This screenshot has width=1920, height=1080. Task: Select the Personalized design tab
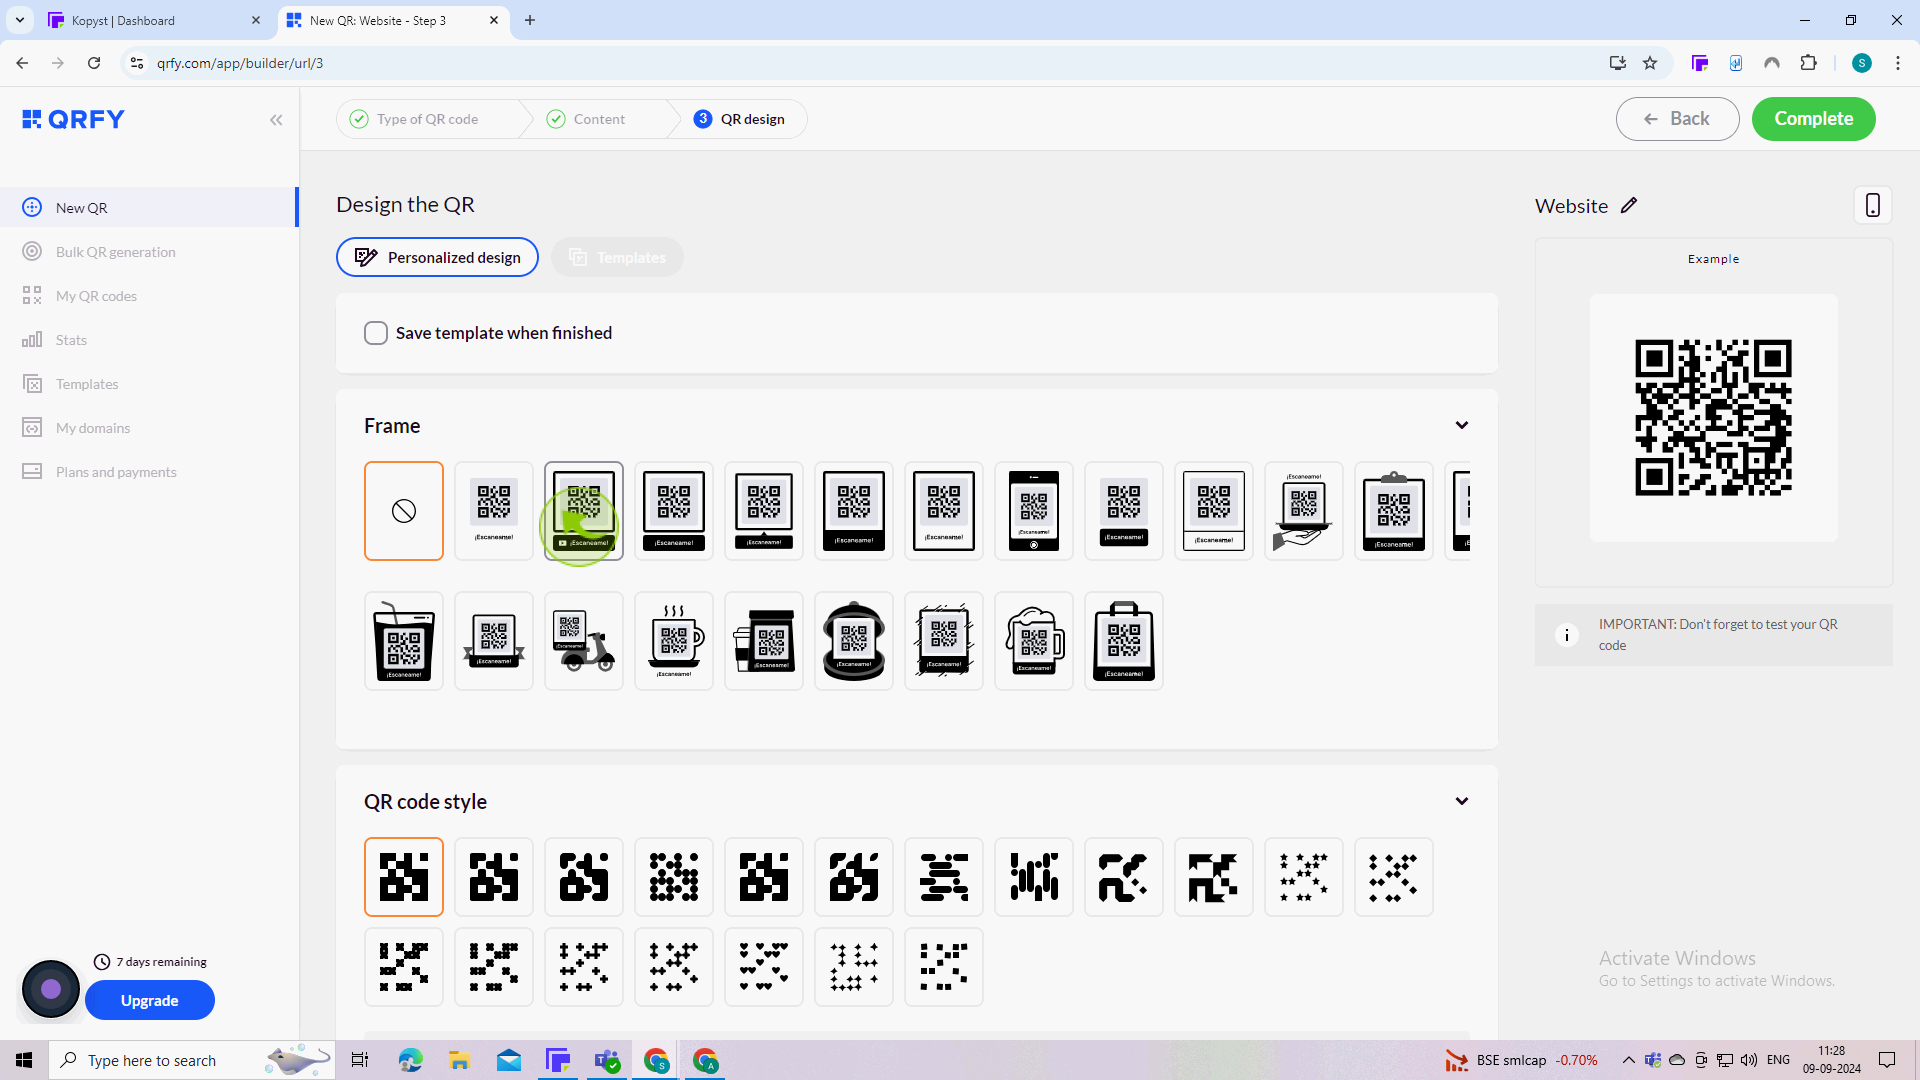437,257
